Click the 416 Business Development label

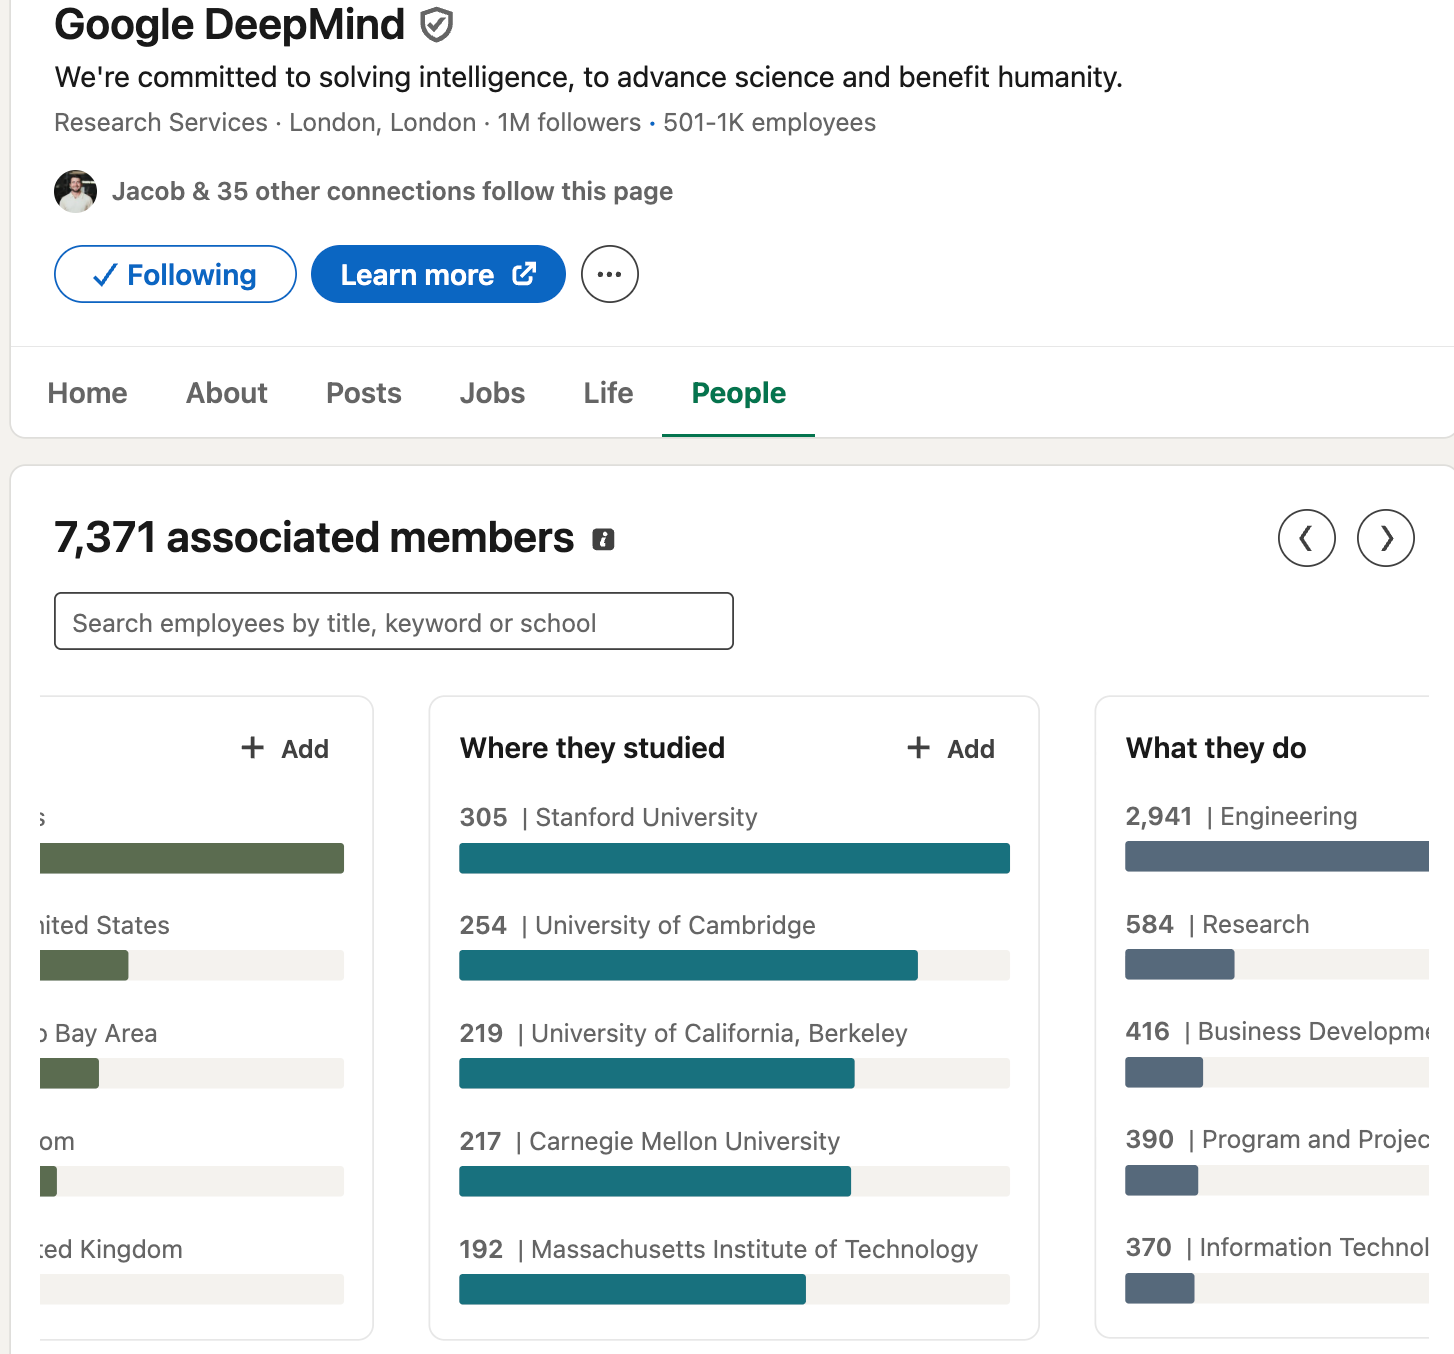pyautogui.click(x=1277, y=1031)
